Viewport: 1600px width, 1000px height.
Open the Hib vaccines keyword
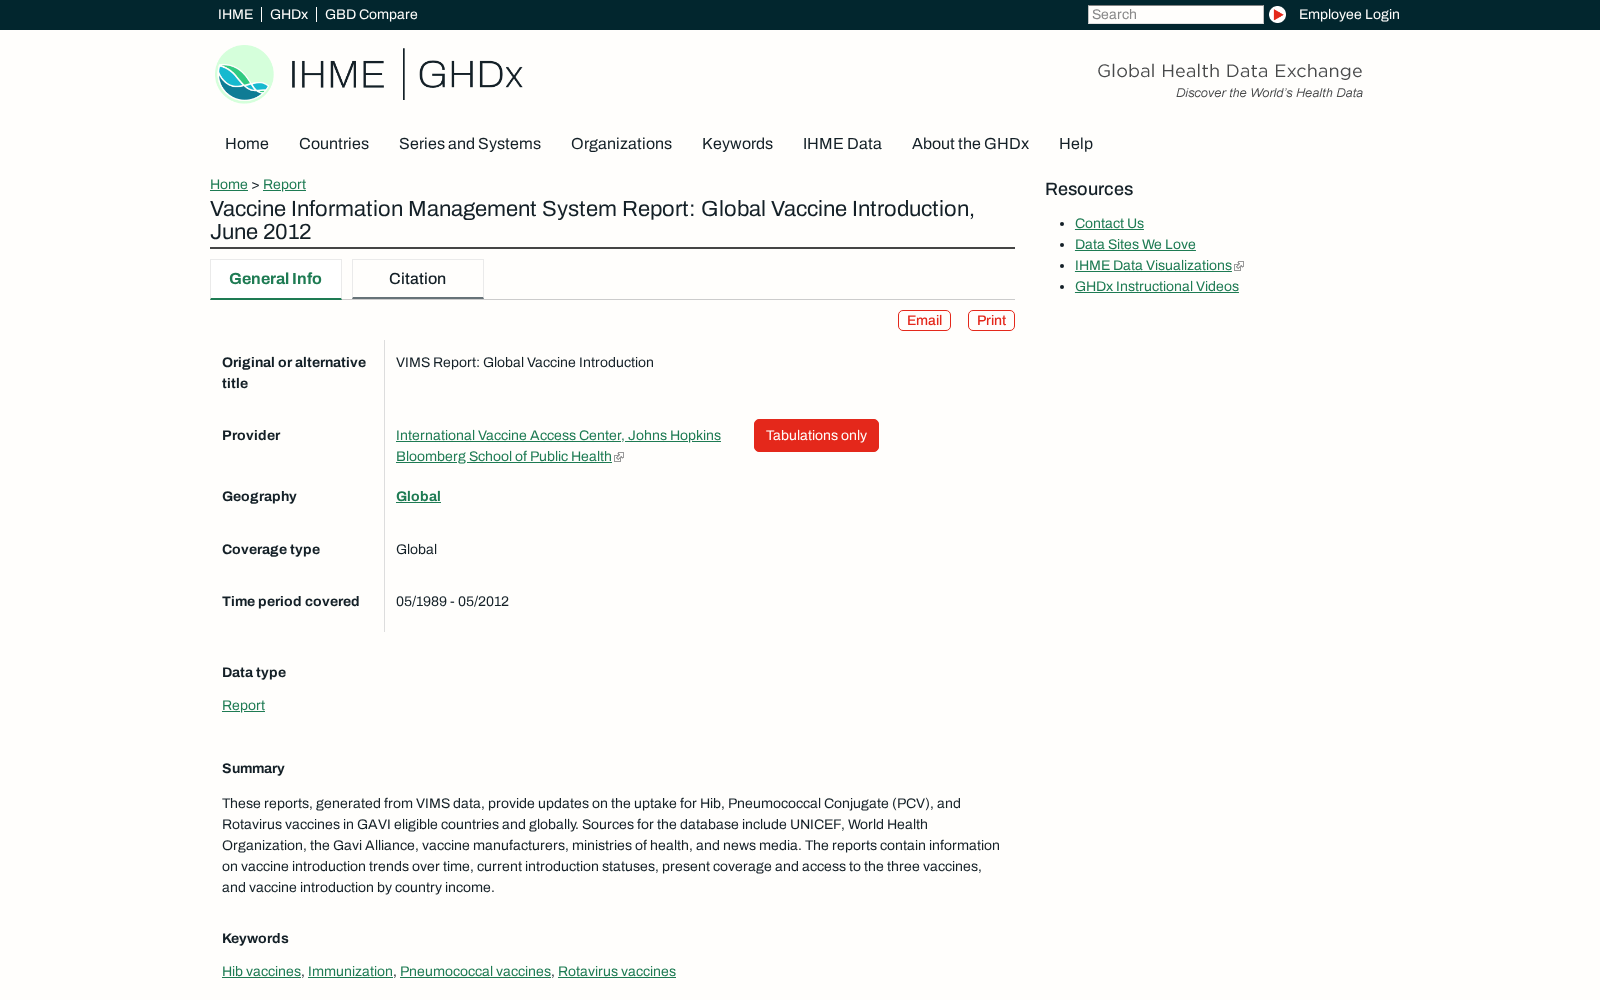pyautogui.click(x=261, y=972)
